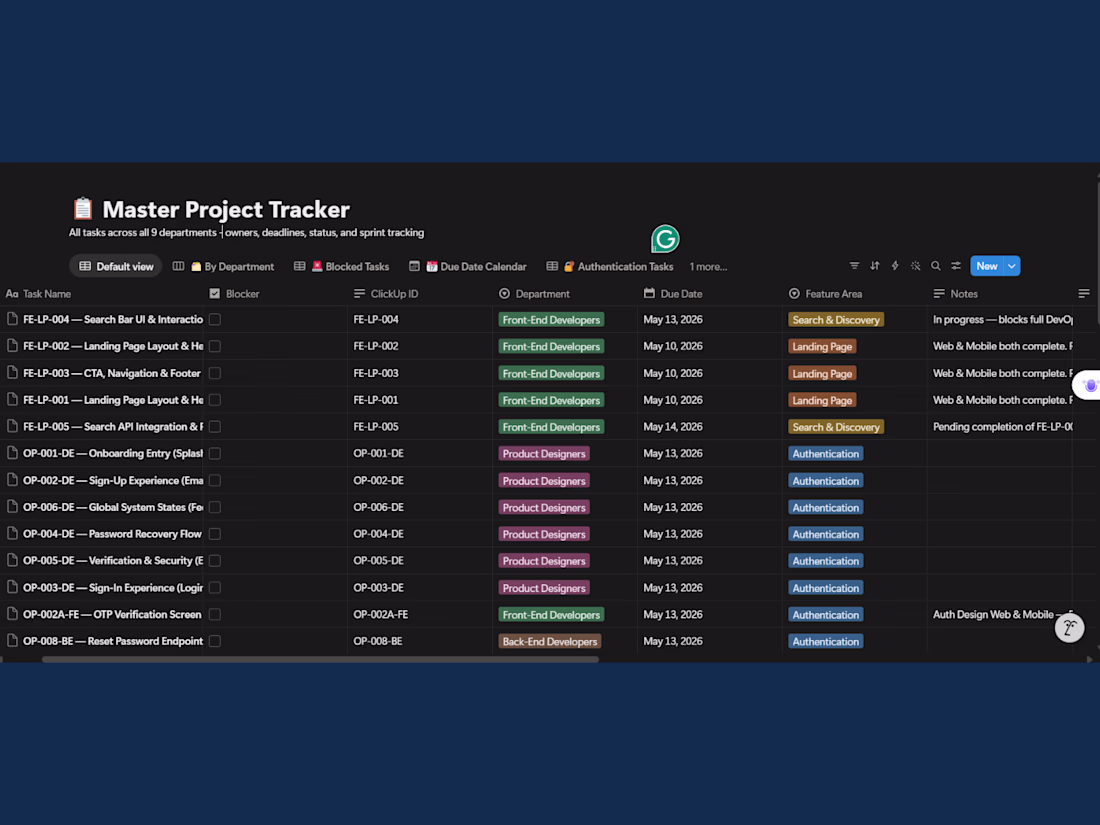Open the By Department view tab
Viewport: 1100px width, 825px height.
[224, 267]
